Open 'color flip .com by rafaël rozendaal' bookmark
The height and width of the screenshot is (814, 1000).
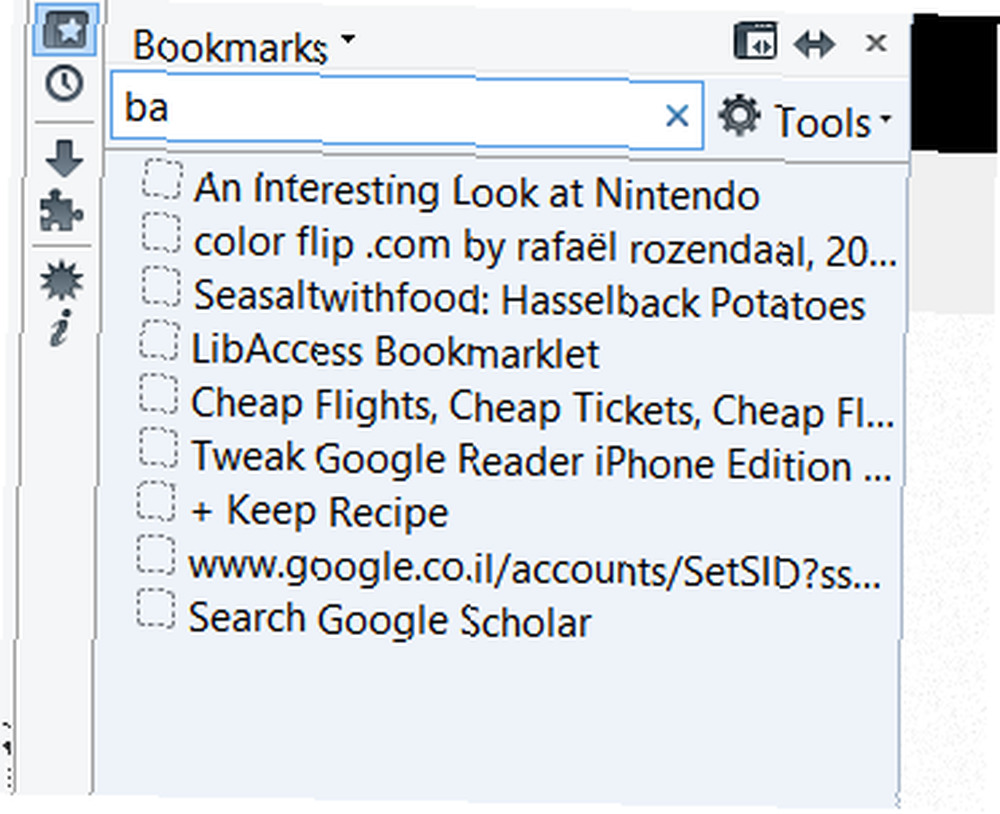click(x=545, y=246)
